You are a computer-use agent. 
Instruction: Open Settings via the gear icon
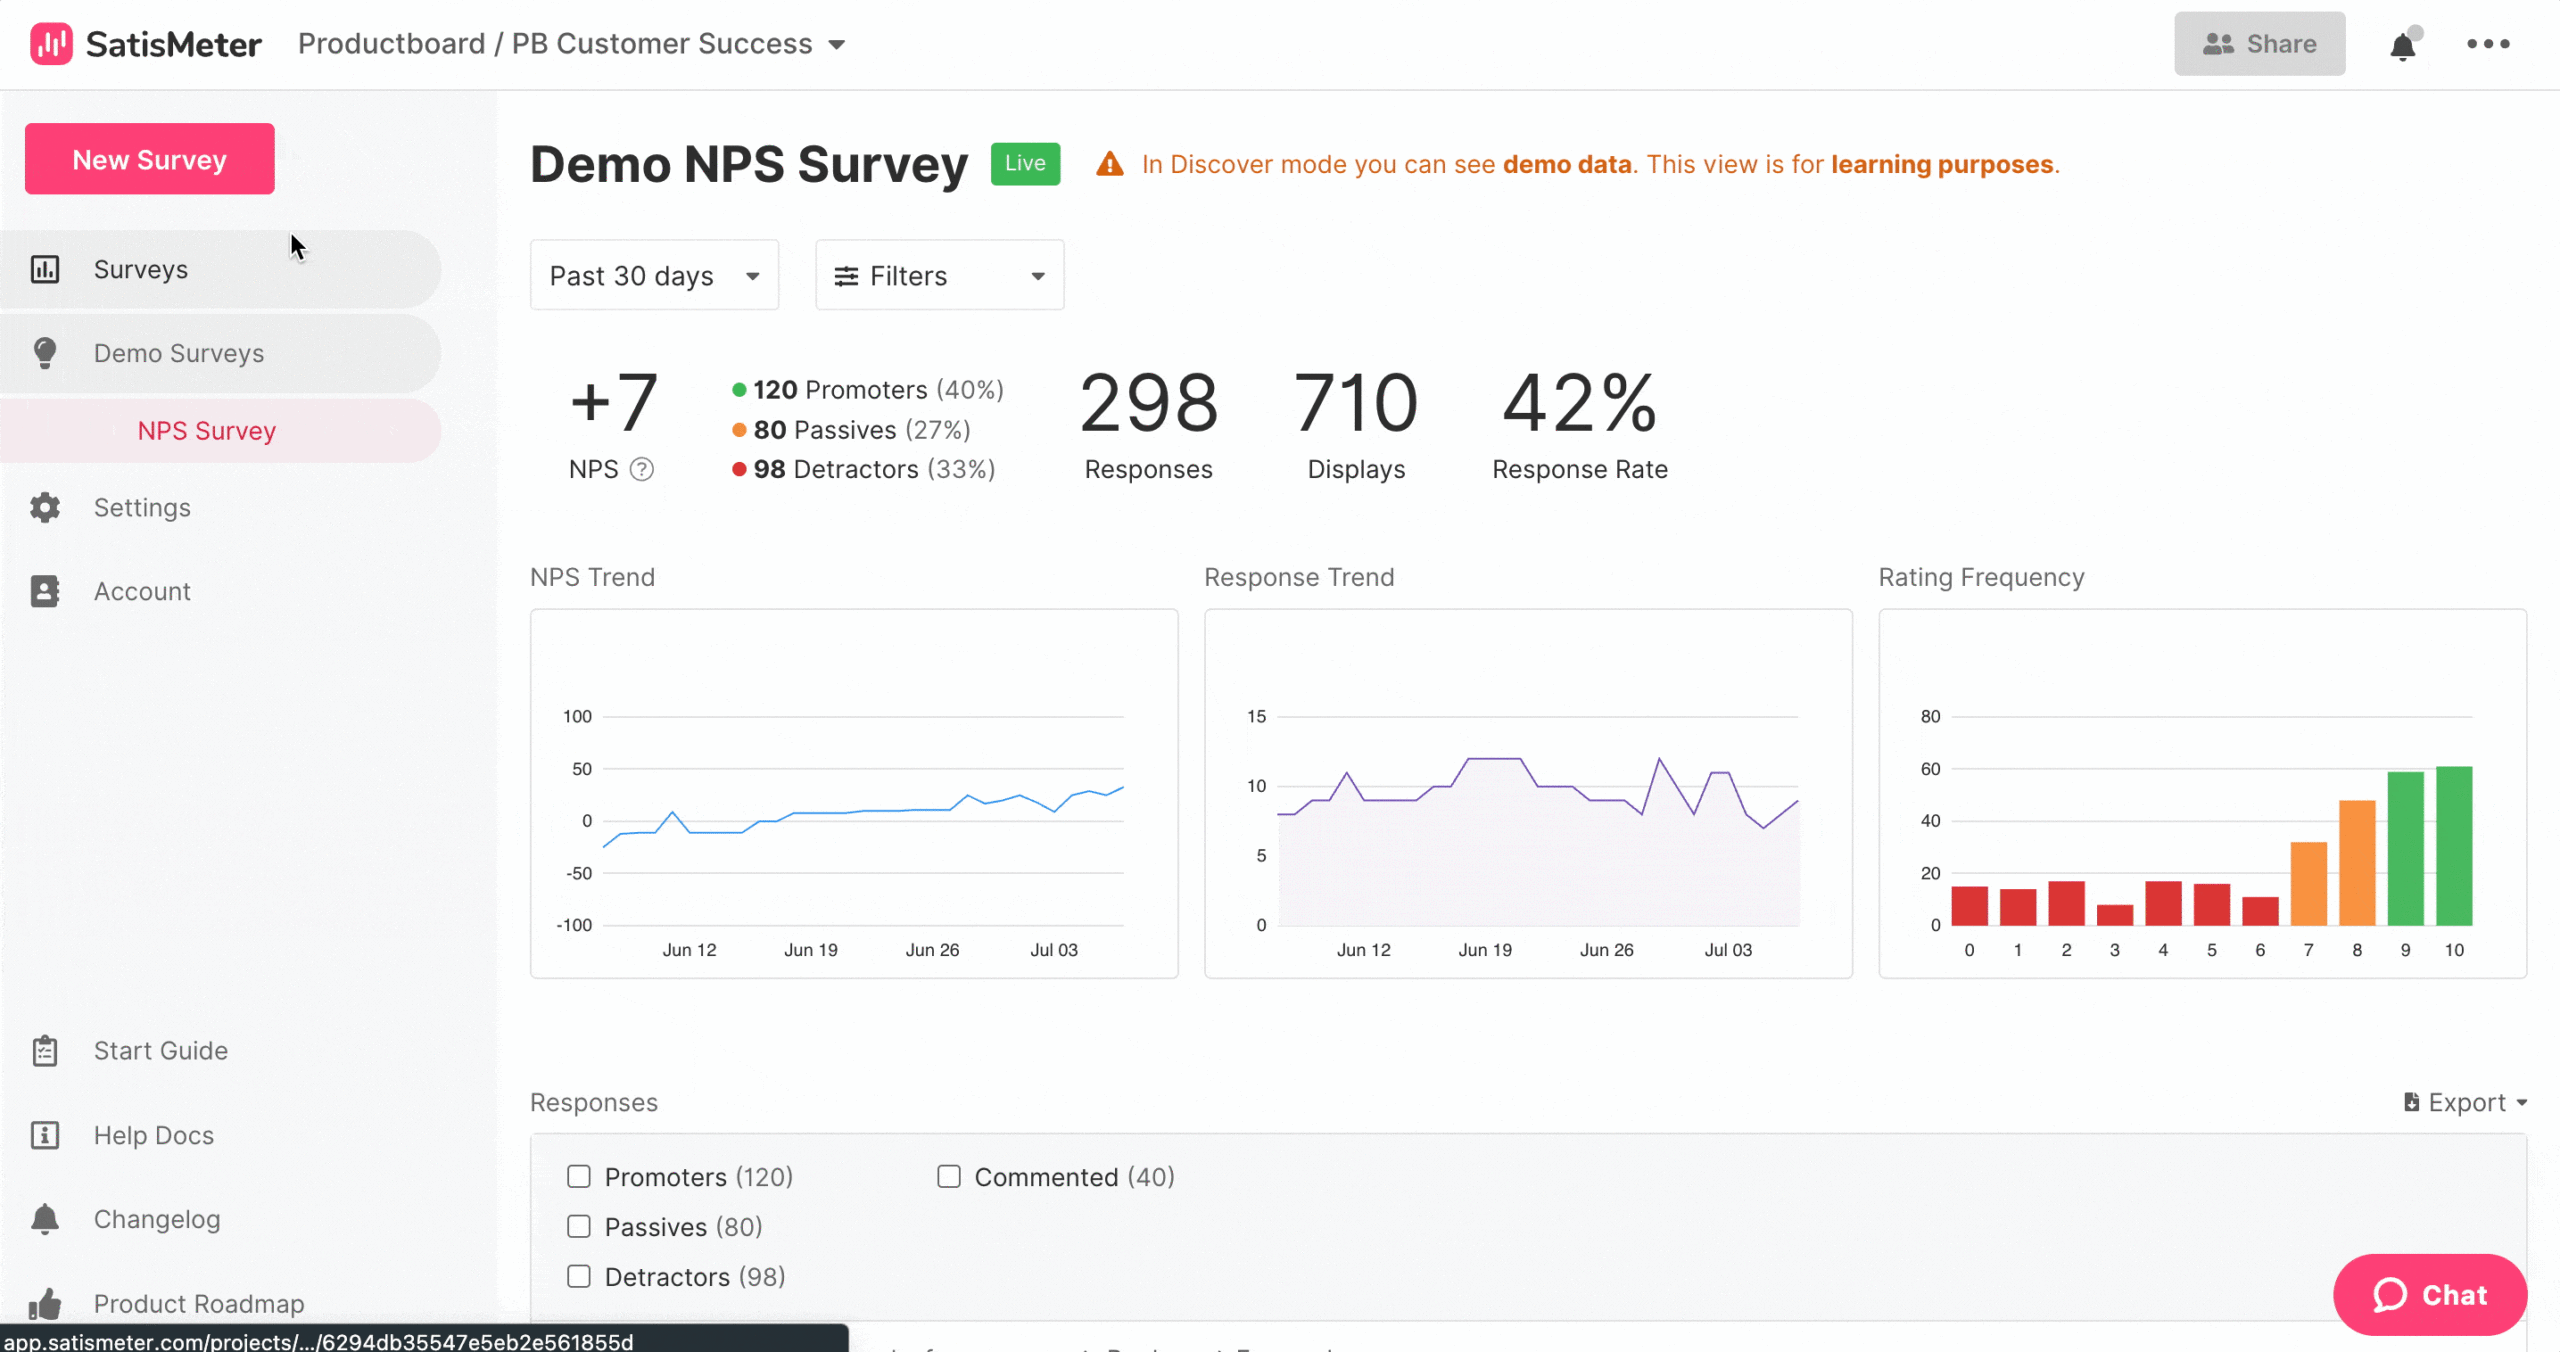(x=45, y=507)
